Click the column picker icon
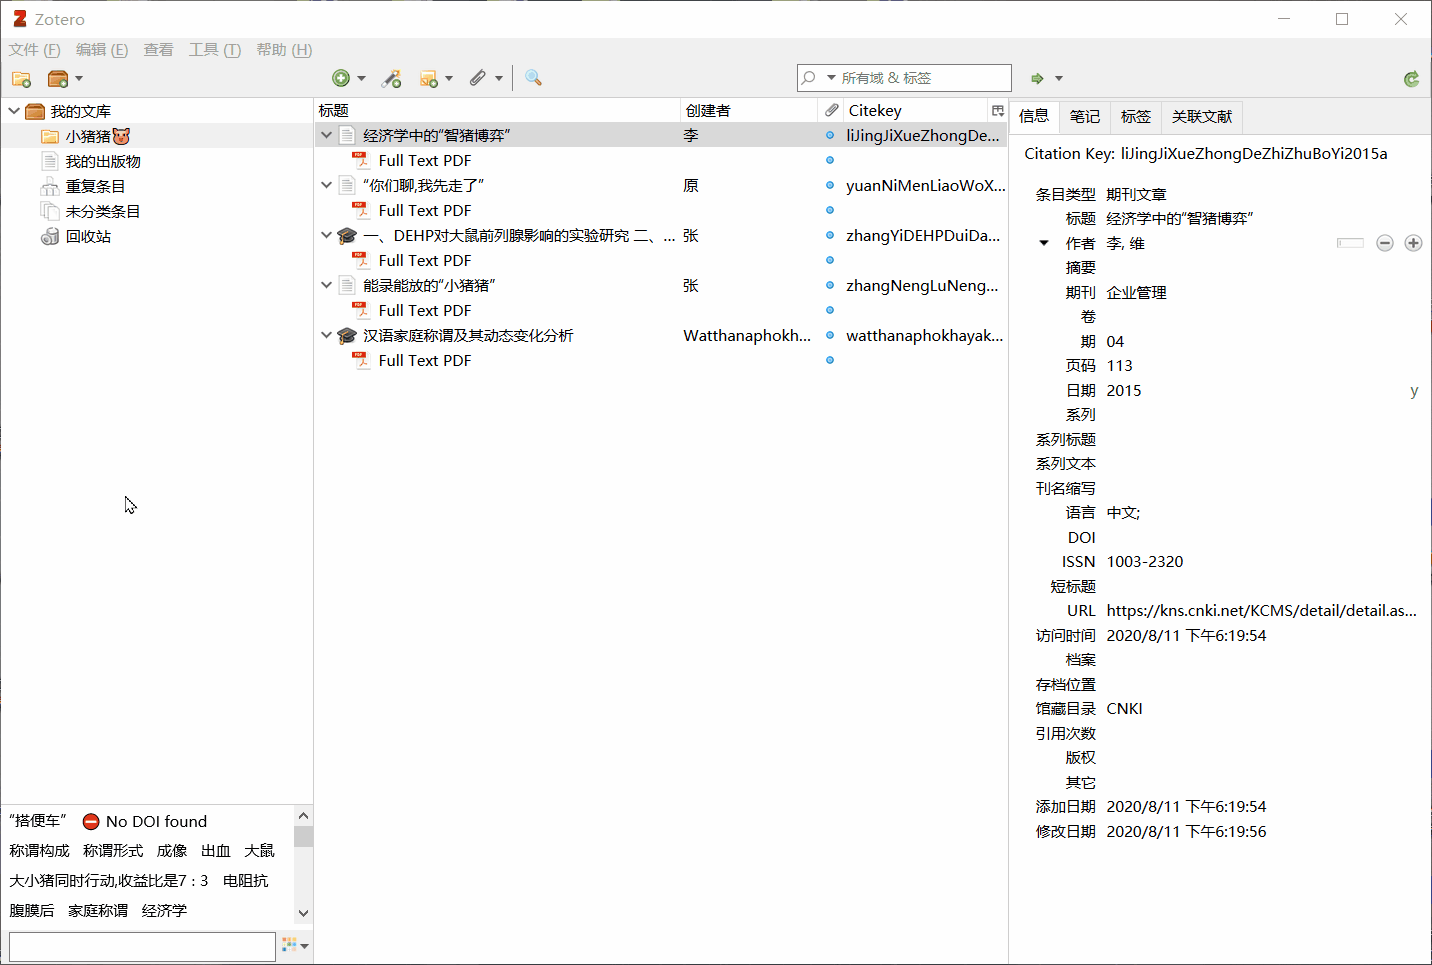Screen dimensions: 1432x965 997,110
